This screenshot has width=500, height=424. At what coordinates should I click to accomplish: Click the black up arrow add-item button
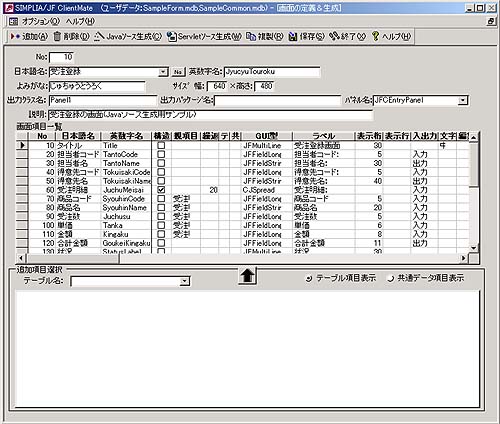pyautogui.click(x=247, y=276)
